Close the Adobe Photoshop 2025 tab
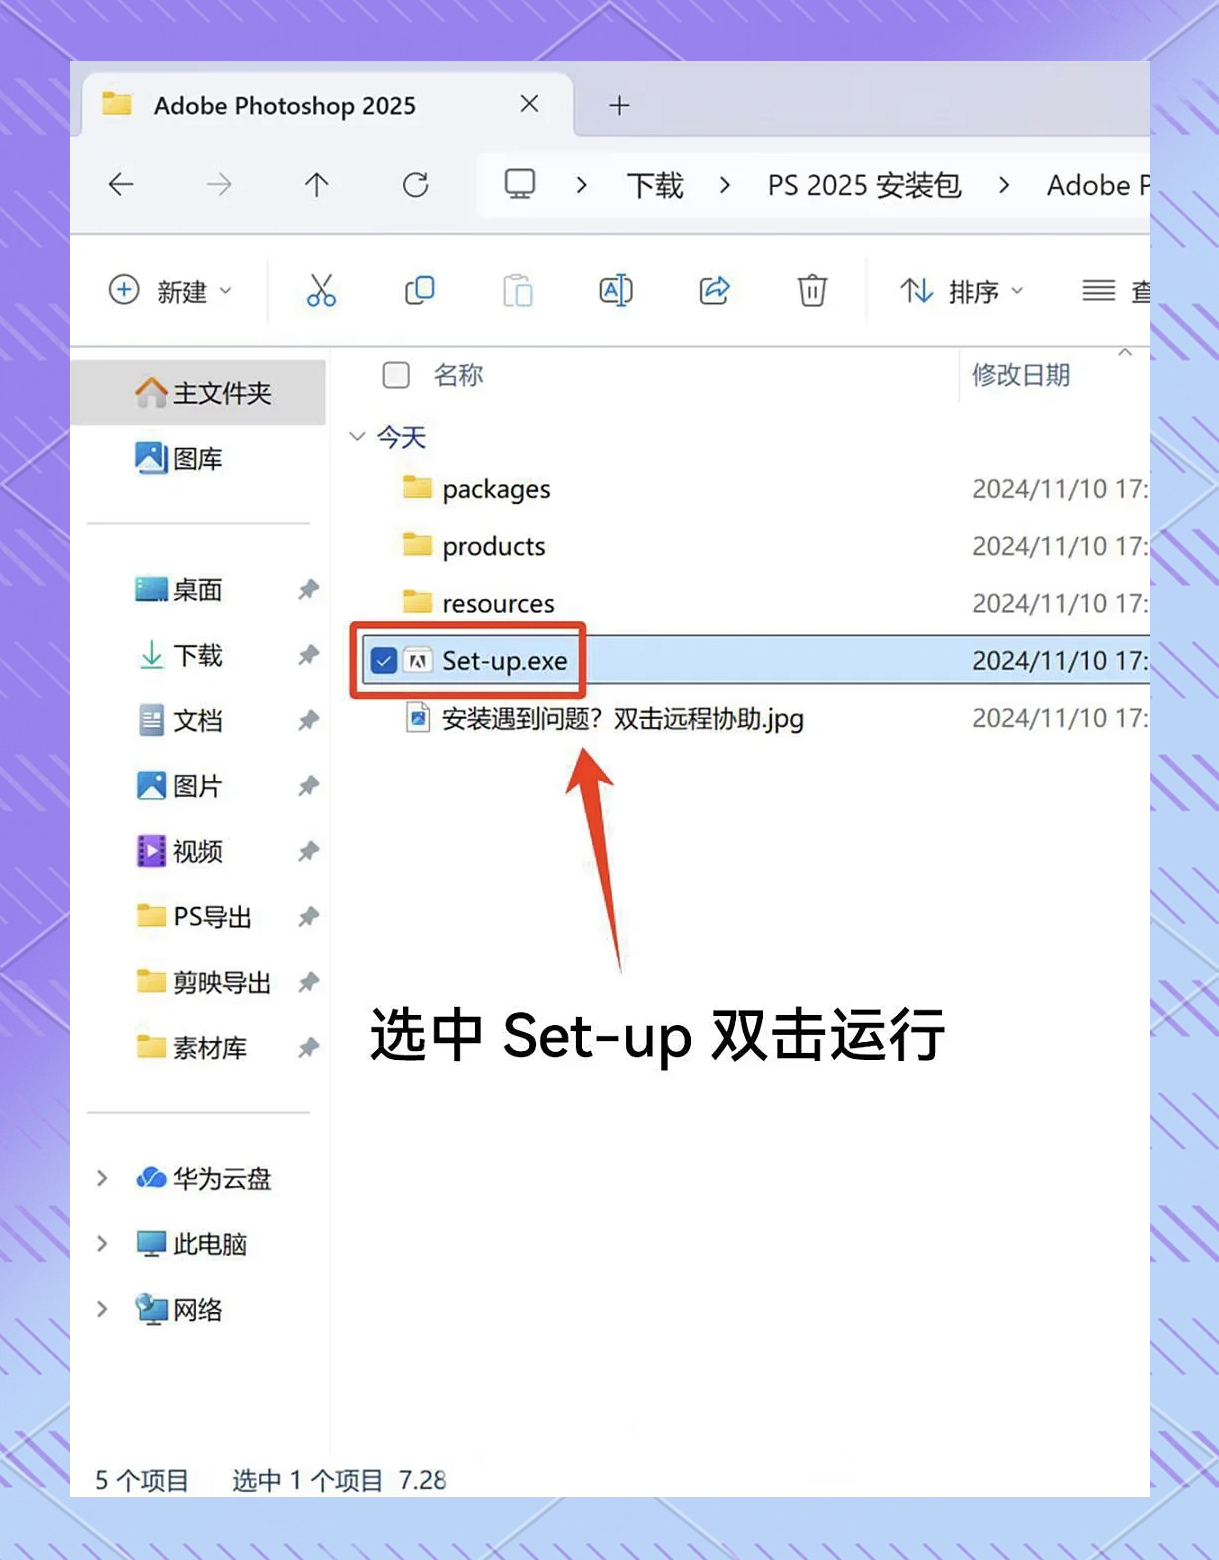The width and height of the screenshot is (1219, 1560). click(529, 104)
